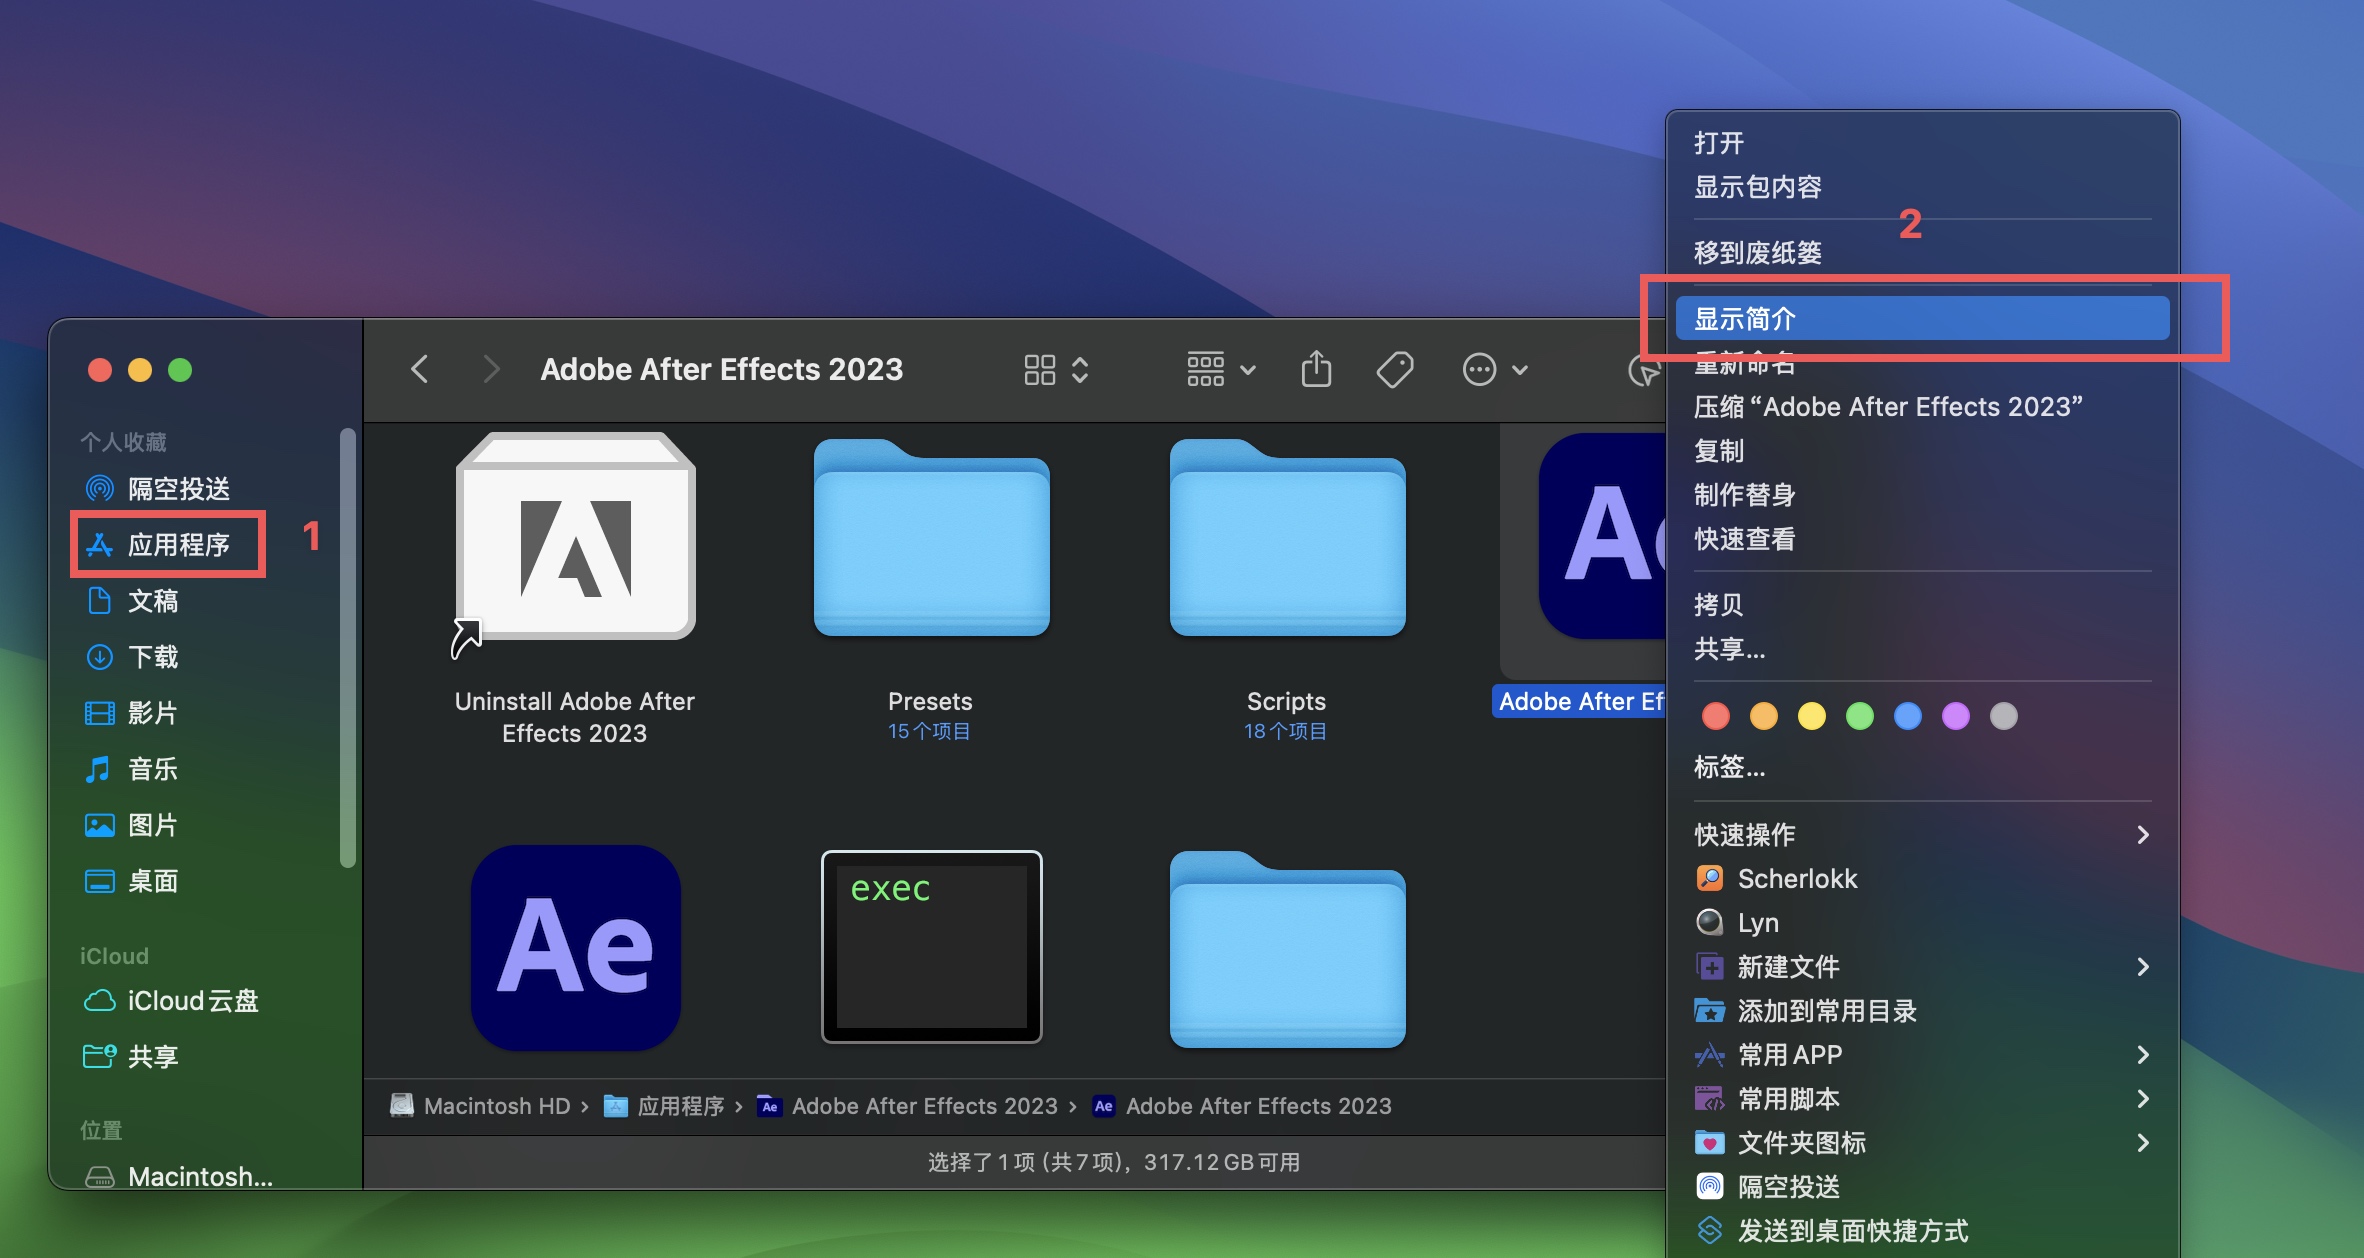This screenshot has width=2364, height=1258.
Task: Switch to icon grid view
Action: pos(1040,369)
